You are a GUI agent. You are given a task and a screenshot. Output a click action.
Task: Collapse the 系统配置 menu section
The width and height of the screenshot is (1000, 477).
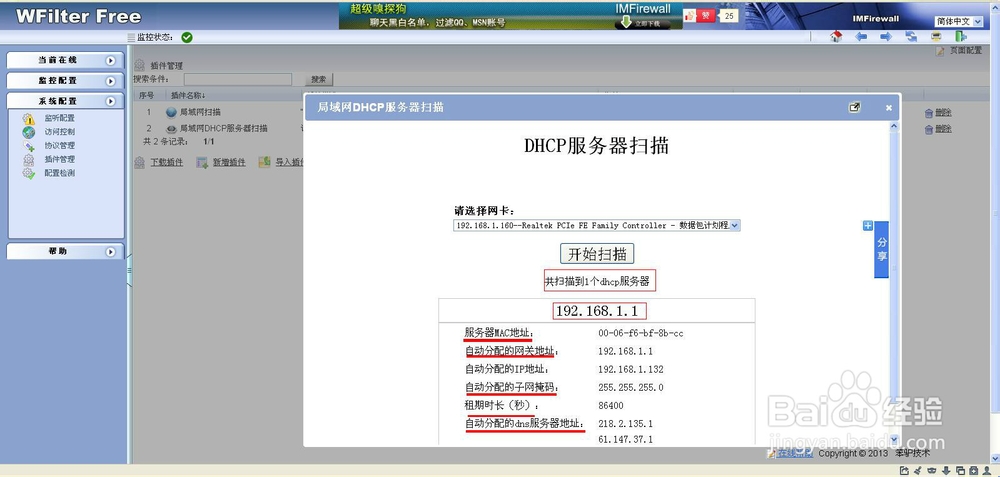[65, 101]
